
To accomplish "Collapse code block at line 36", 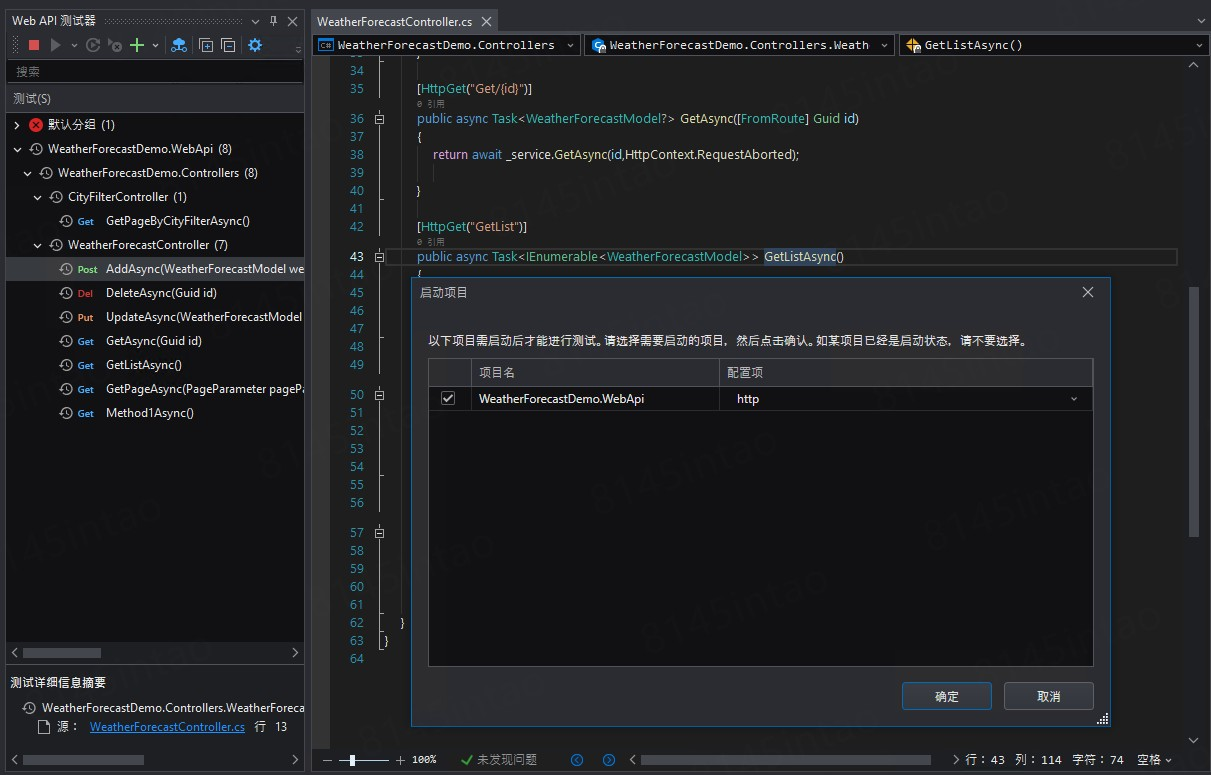I will coord(379,119).
